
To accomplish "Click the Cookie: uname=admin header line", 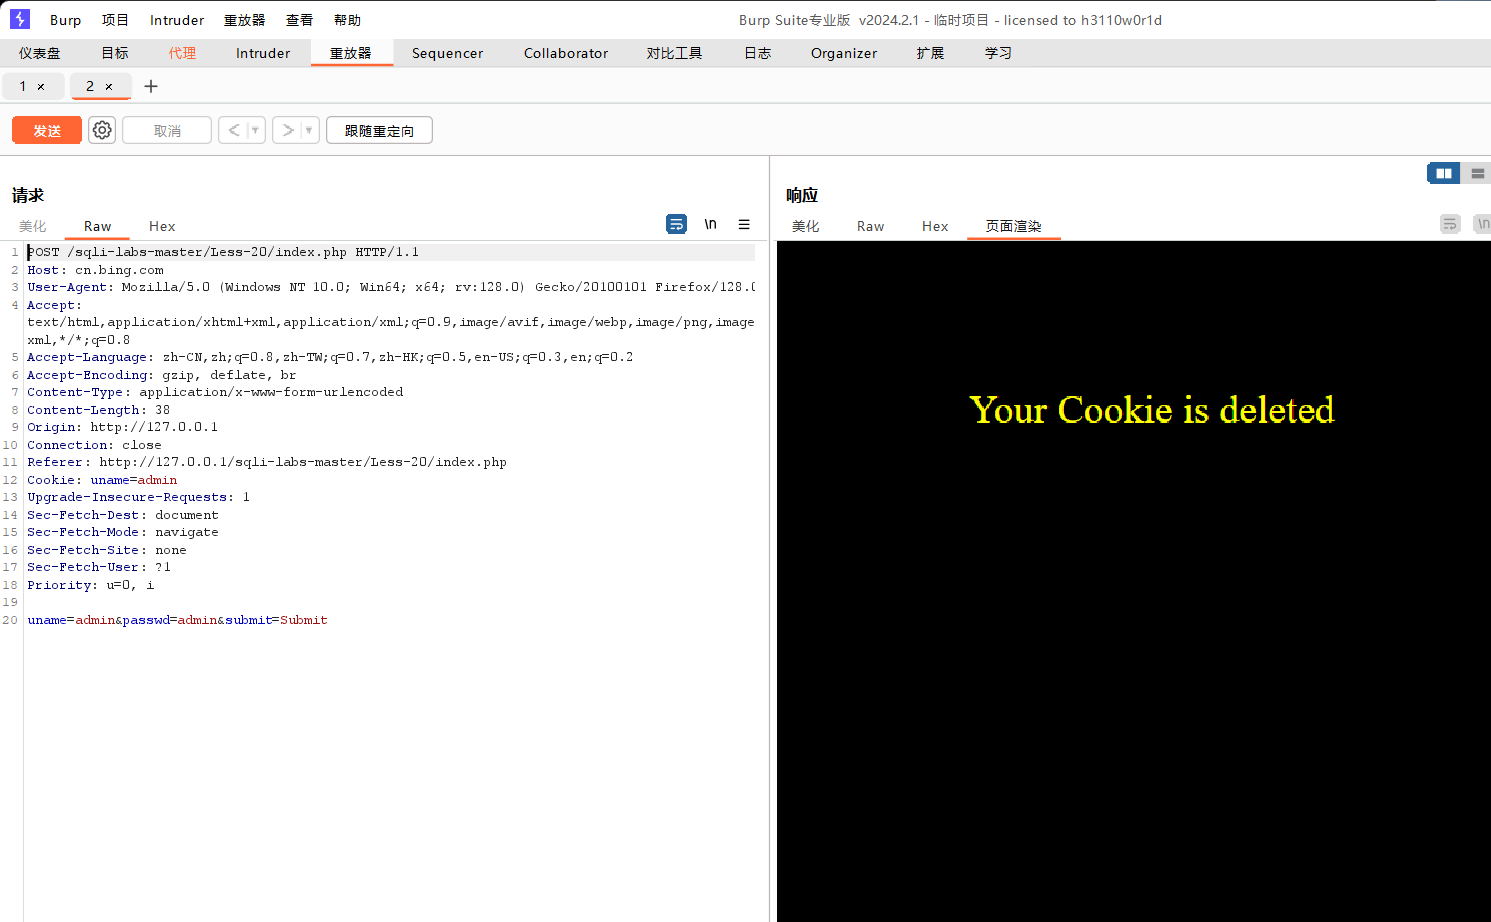I will click(102, 480).
